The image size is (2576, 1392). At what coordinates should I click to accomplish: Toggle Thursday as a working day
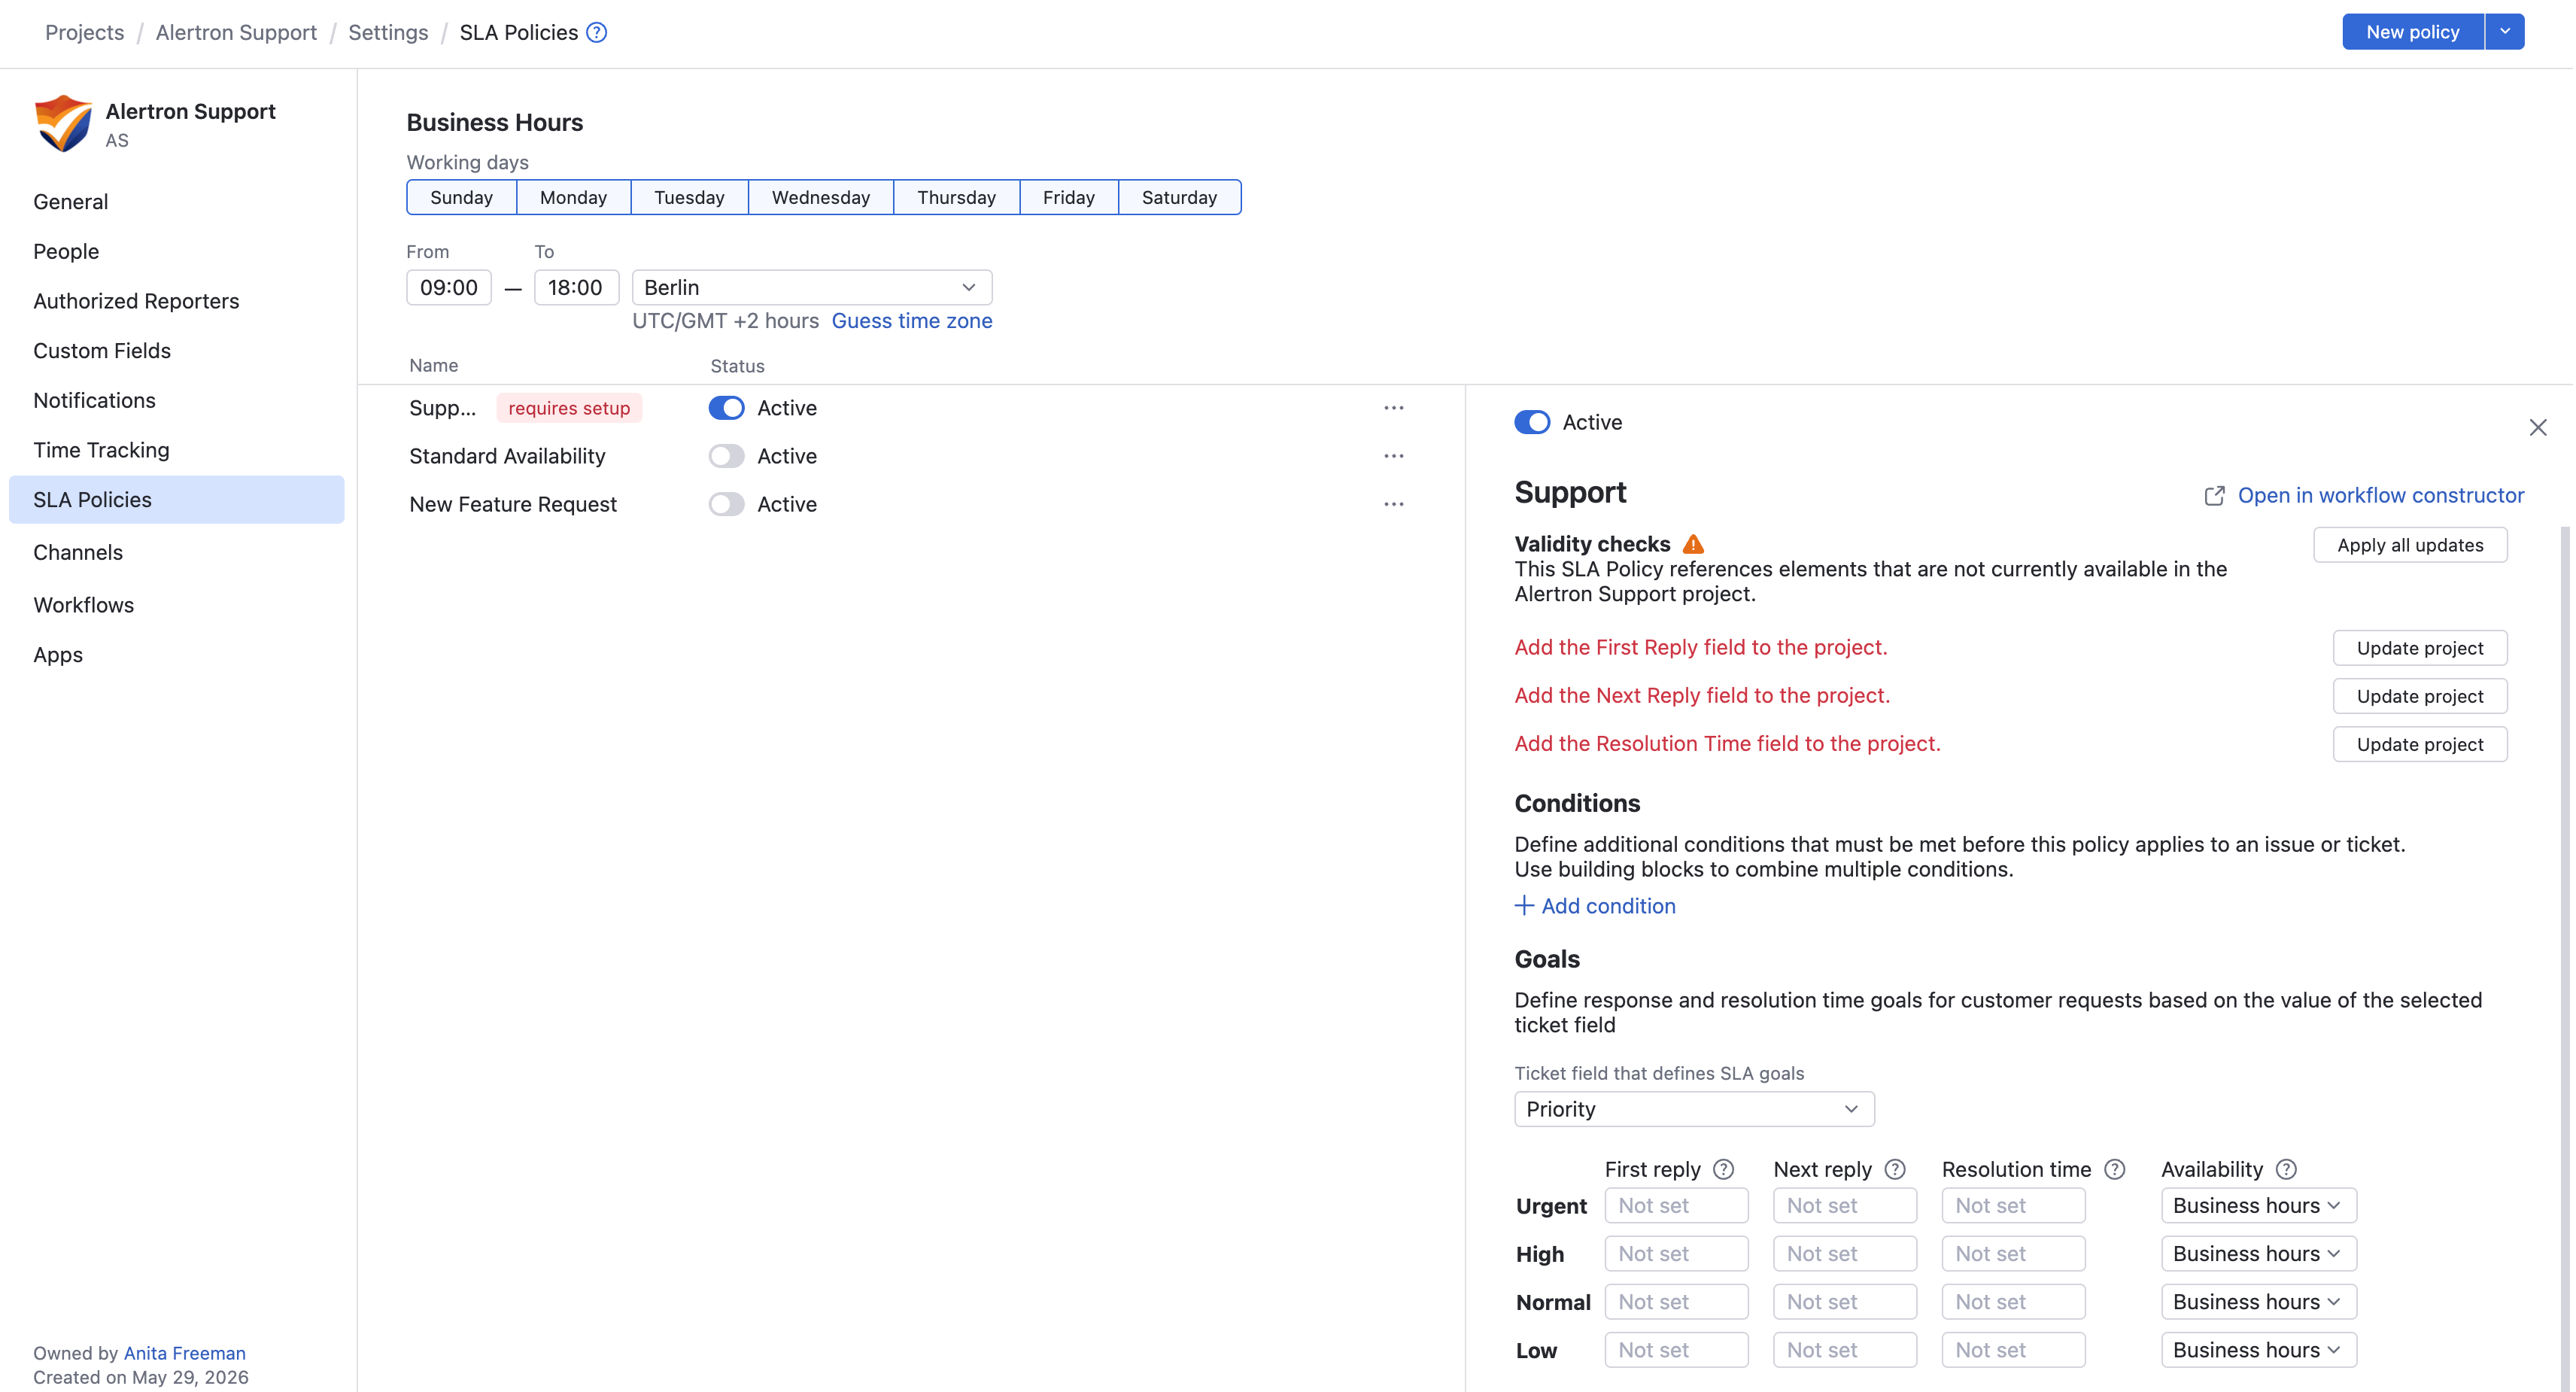(956, 197)
